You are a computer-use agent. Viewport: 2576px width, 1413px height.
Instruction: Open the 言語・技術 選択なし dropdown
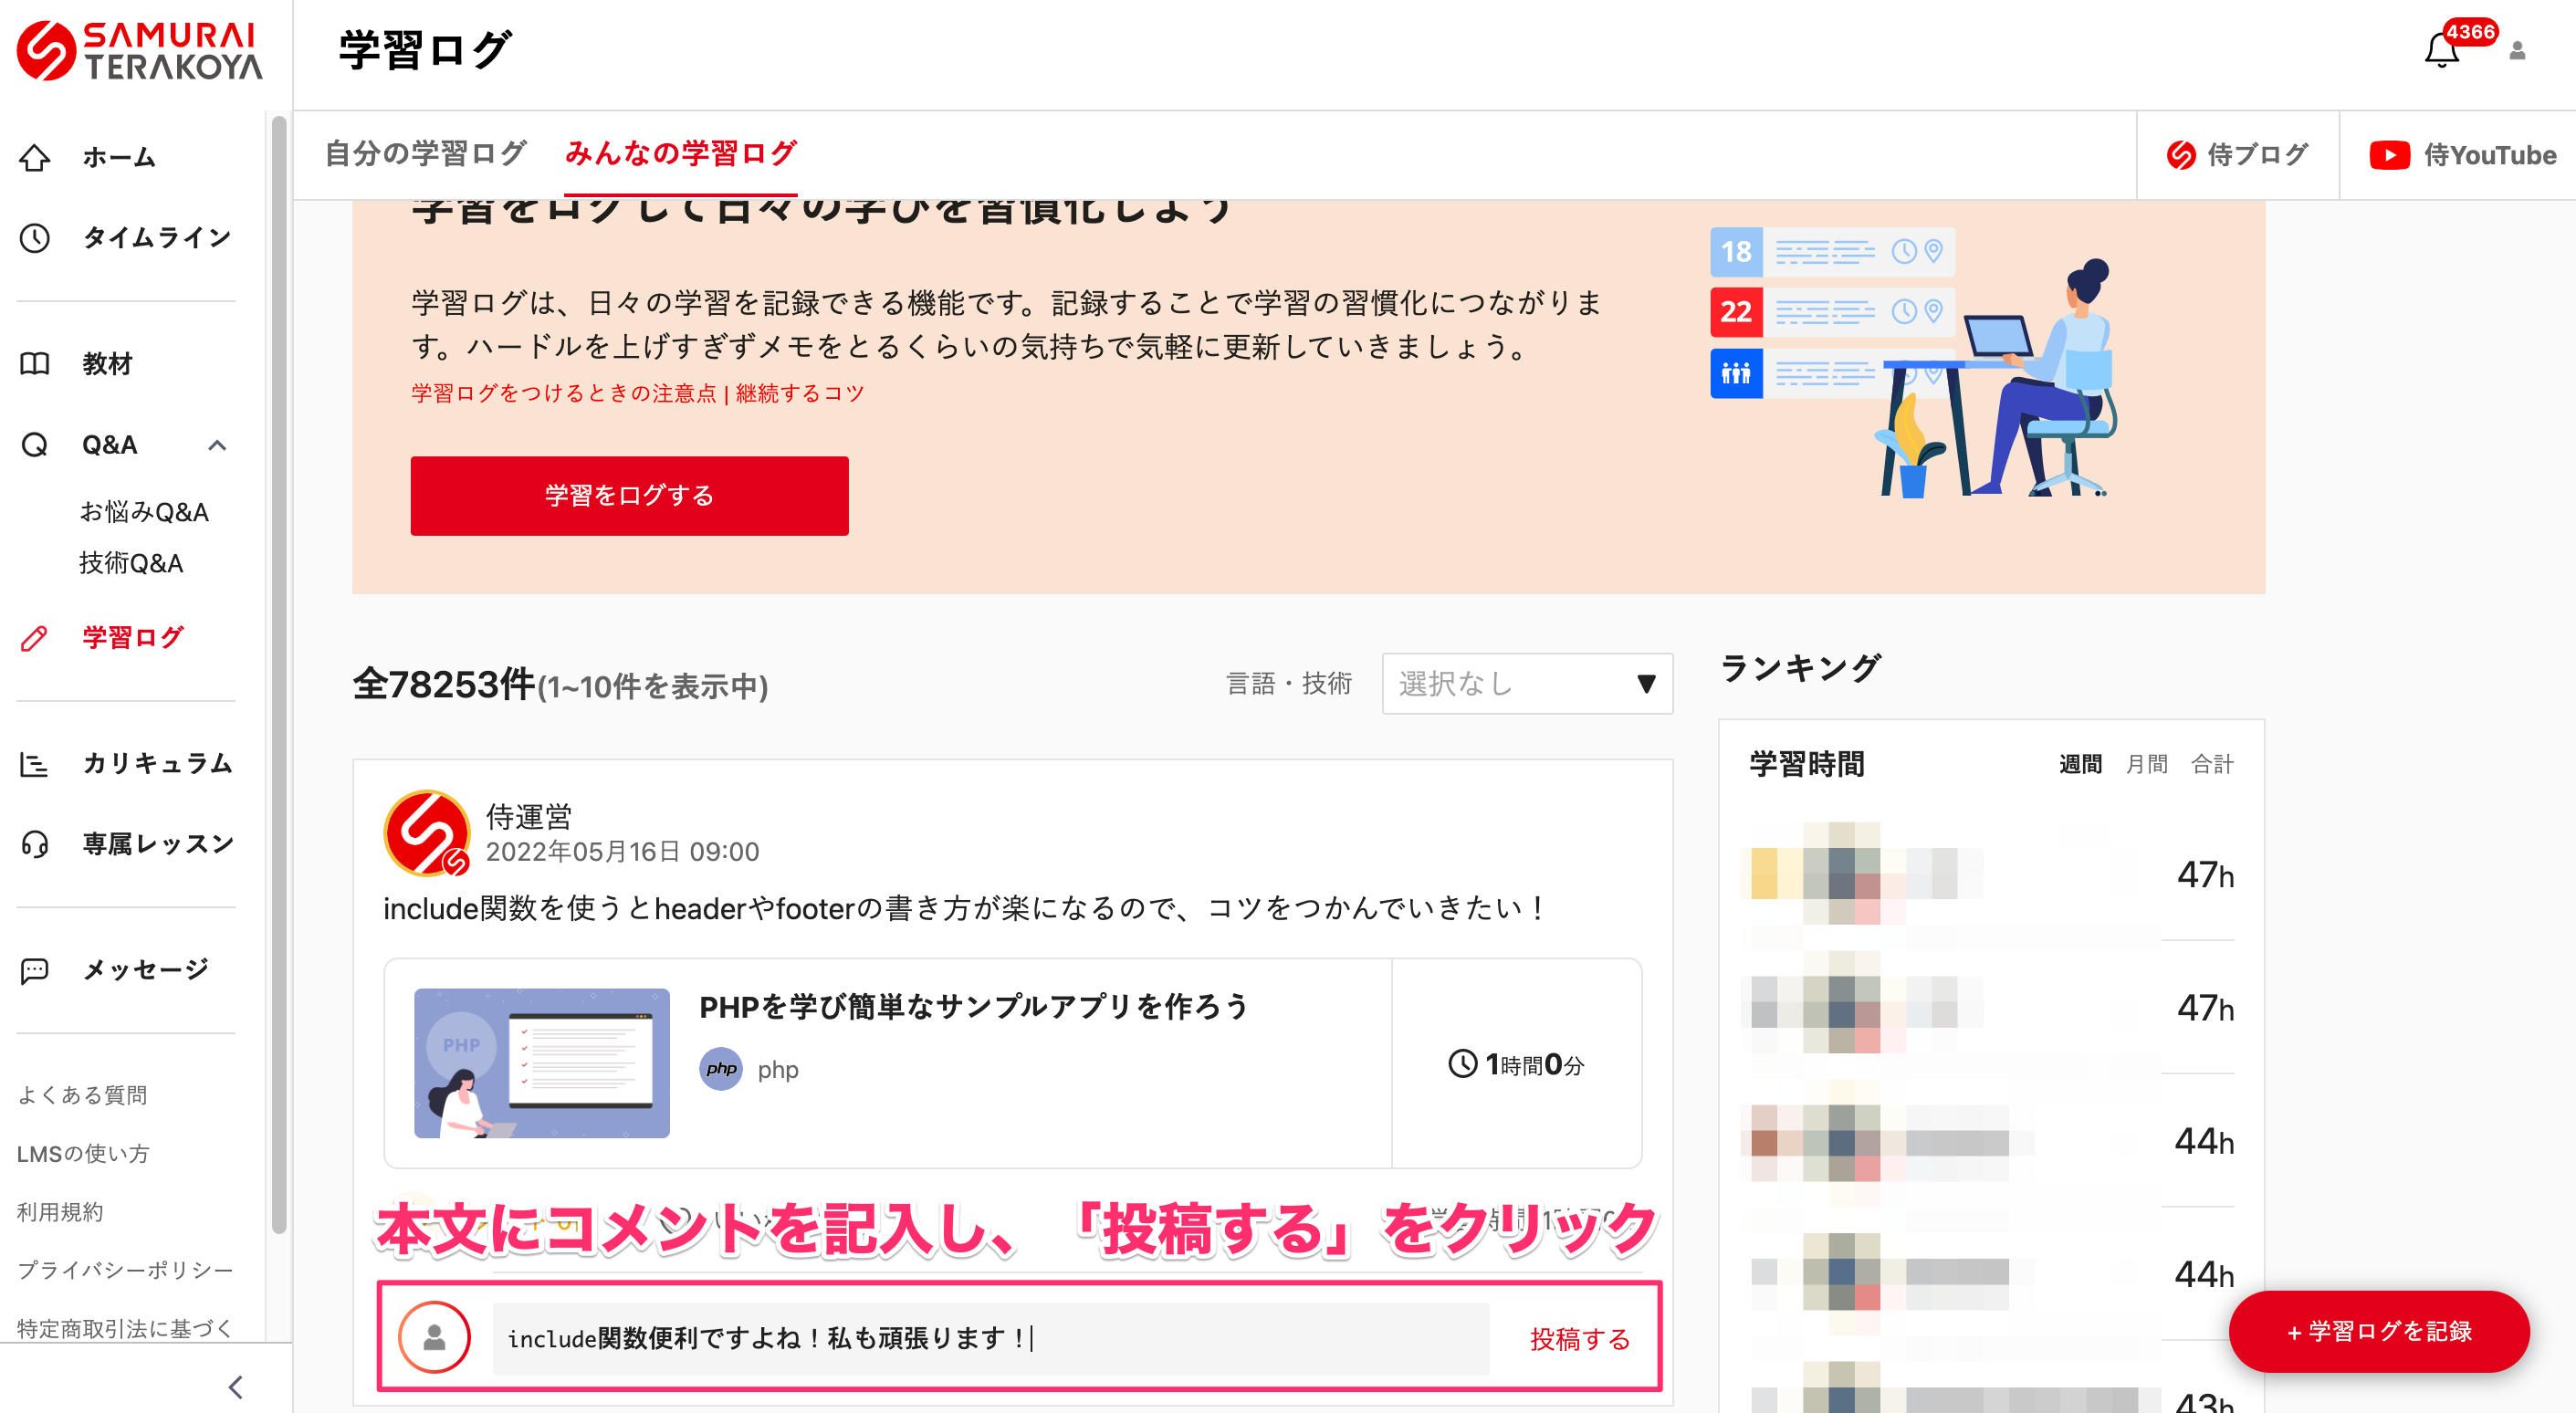click(1526, 684)
